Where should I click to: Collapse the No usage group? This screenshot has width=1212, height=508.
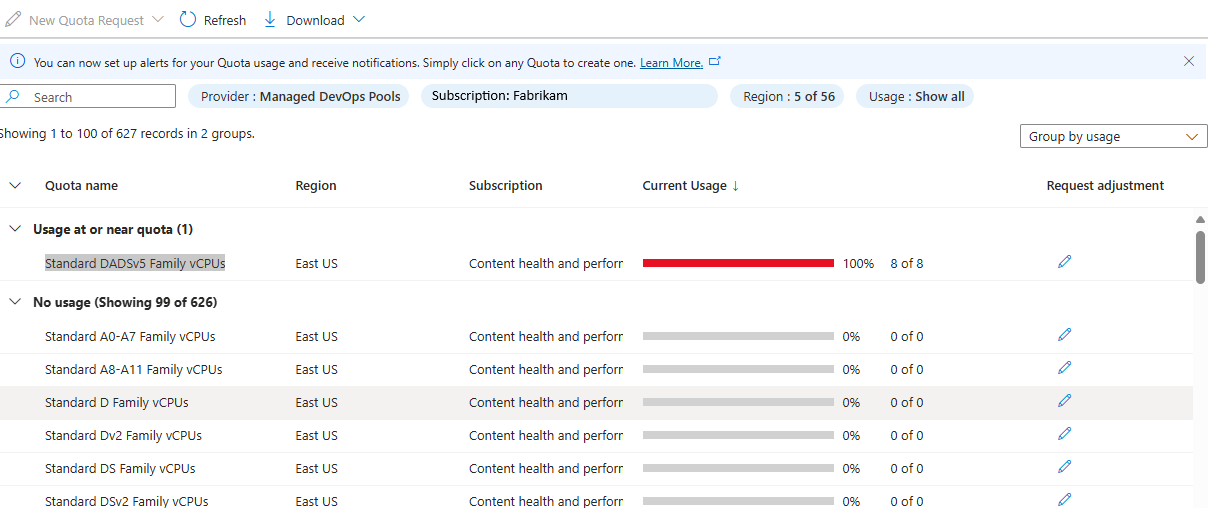coord(14,302)
